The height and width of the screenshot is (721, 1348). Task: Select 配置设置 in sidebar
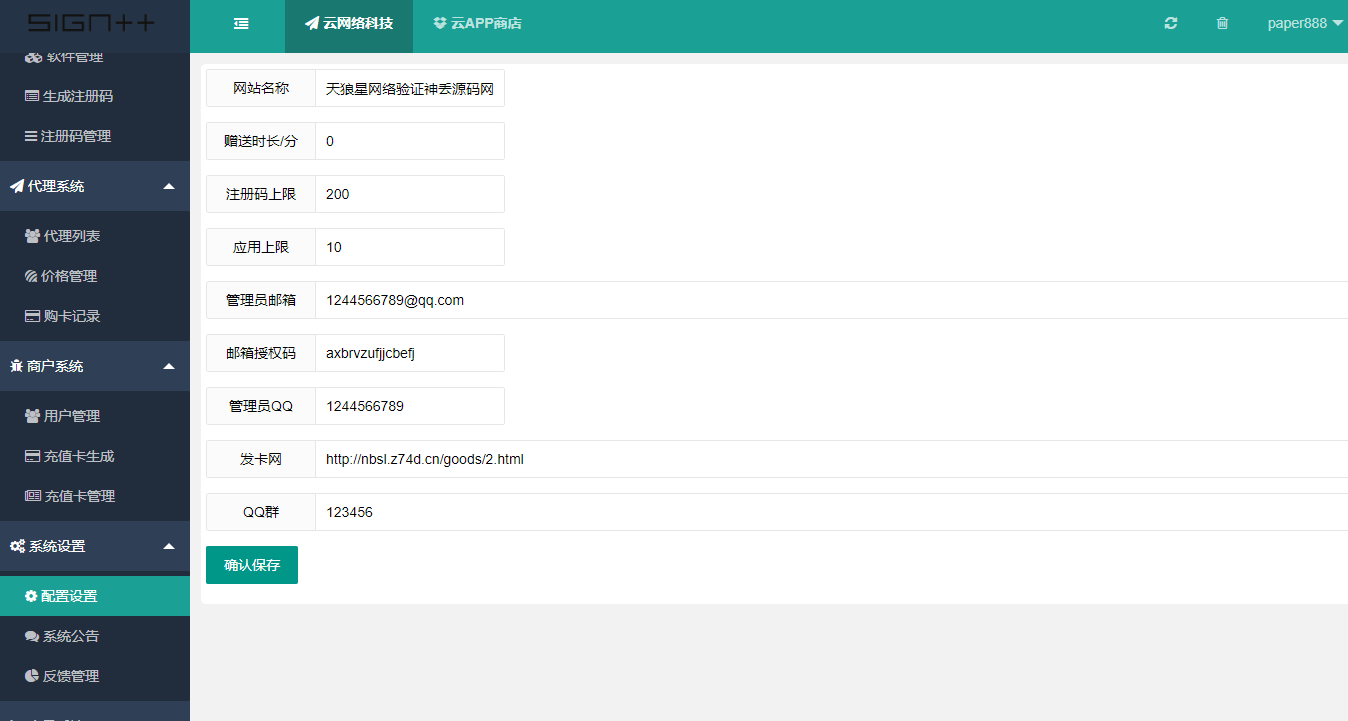click(69, 596)
